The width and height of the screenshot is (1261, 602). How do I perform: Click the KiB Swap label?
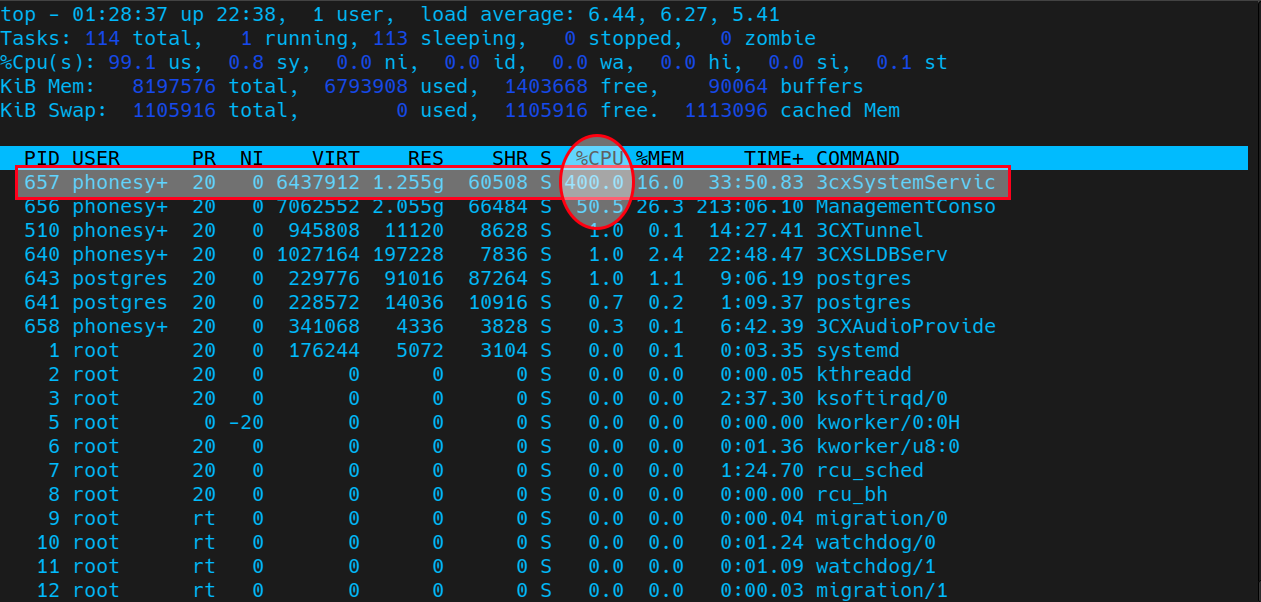pyautogui.click(x=53, y=111)
